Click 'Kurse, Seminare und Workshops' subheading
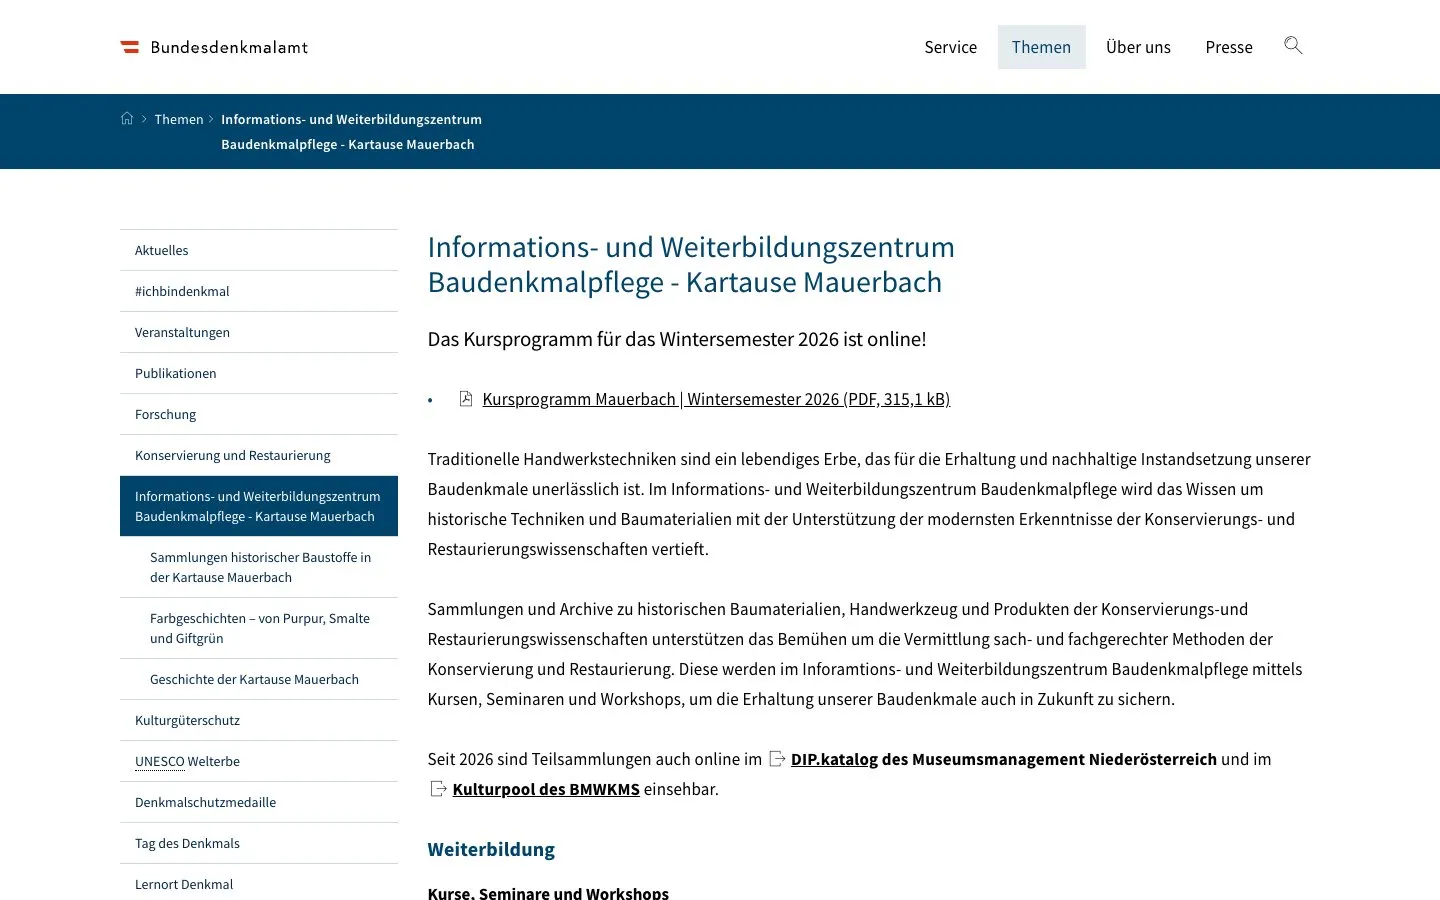 click(548, 892)
